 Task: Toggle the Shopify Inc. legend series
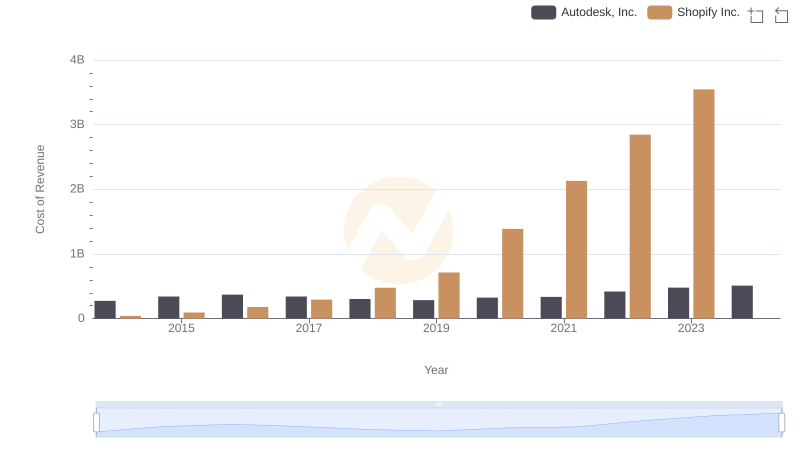pyautogui.click(x=693, y=12)
